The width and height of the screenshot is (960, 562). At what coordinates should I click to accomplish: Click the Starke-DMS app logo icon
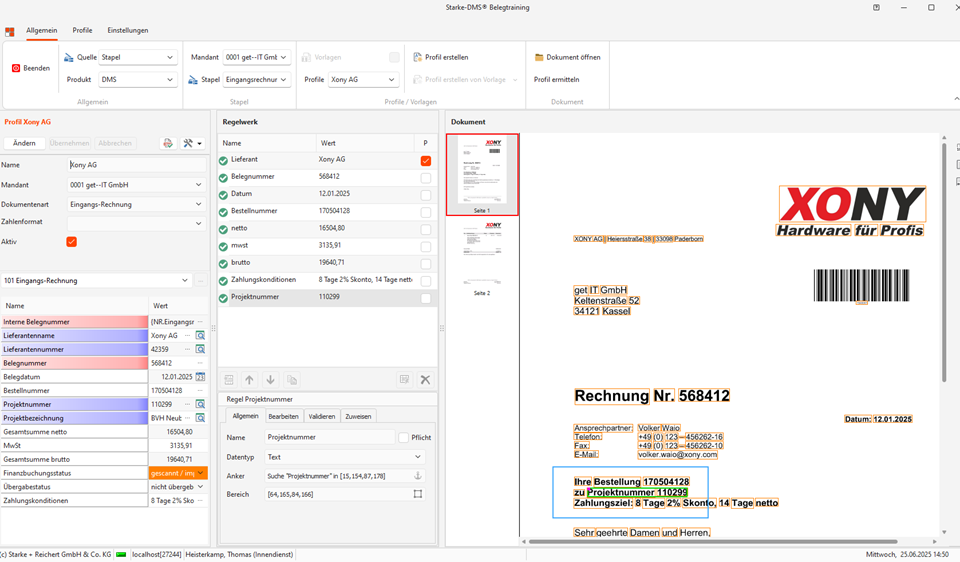coord(9,31)
